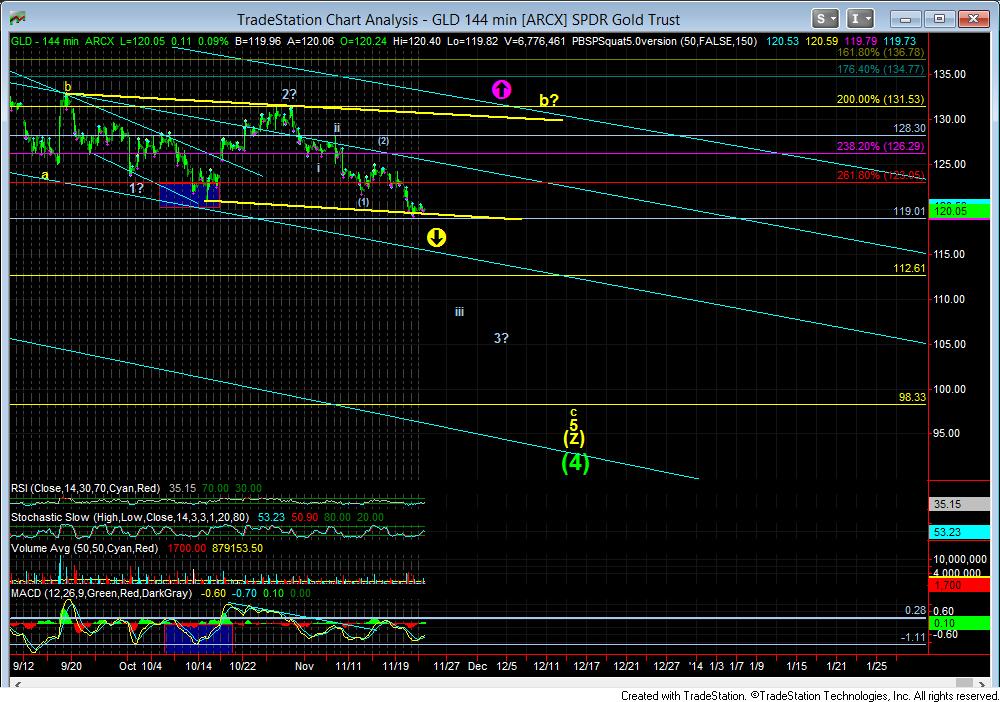Click the '135.00' price axis label

pyautogui.click(x=950, y=75)
